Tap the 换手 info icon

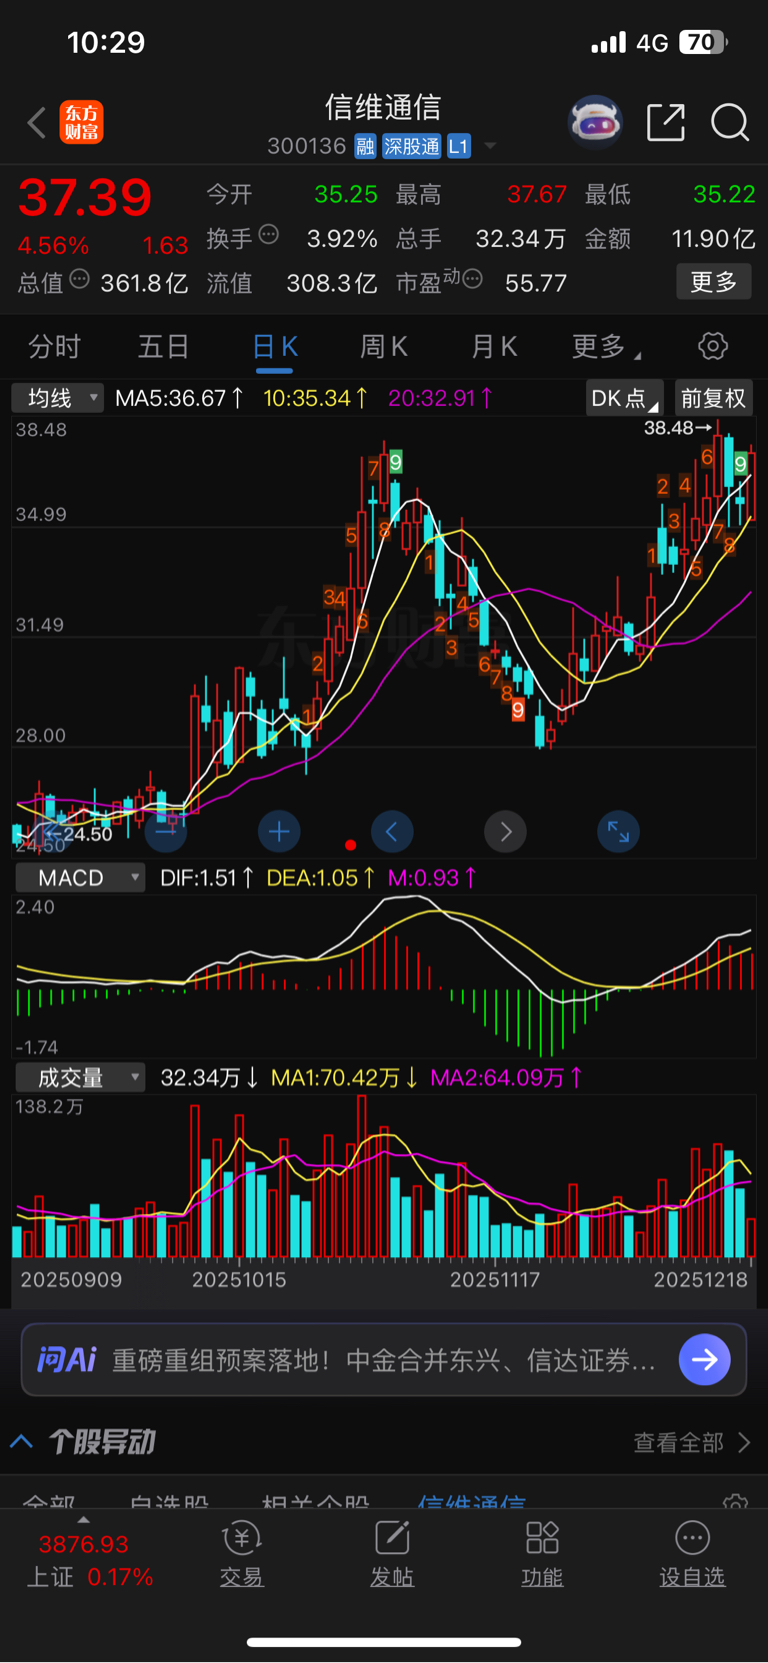[x=268, y=235]
